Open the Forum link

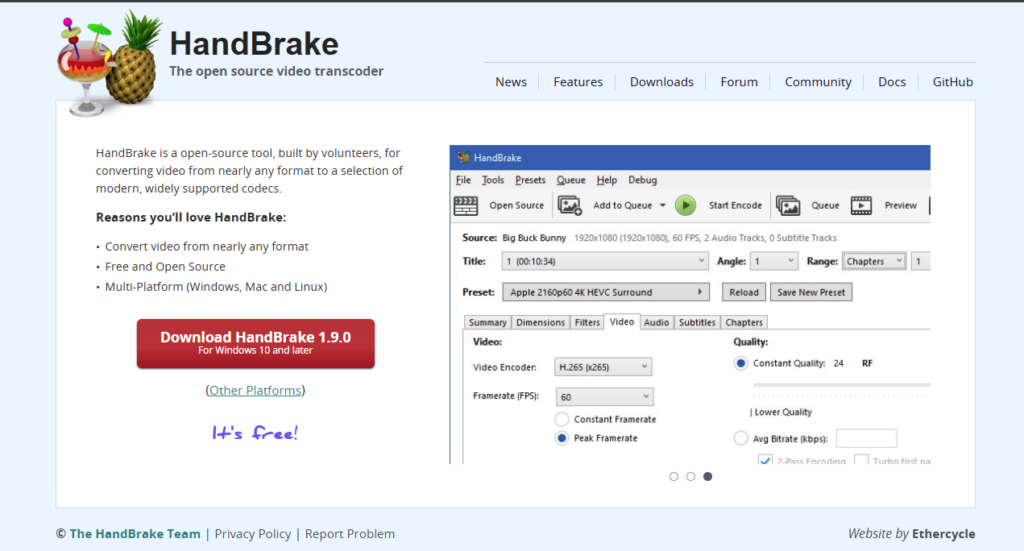coord(739,82)
